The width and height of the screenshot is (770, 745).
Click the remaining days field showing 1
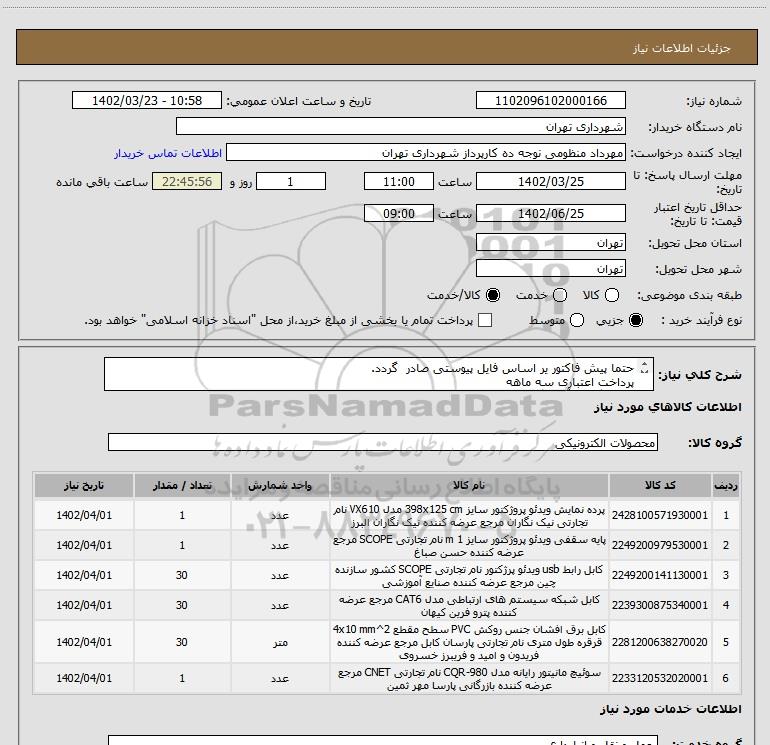[291, 181]
